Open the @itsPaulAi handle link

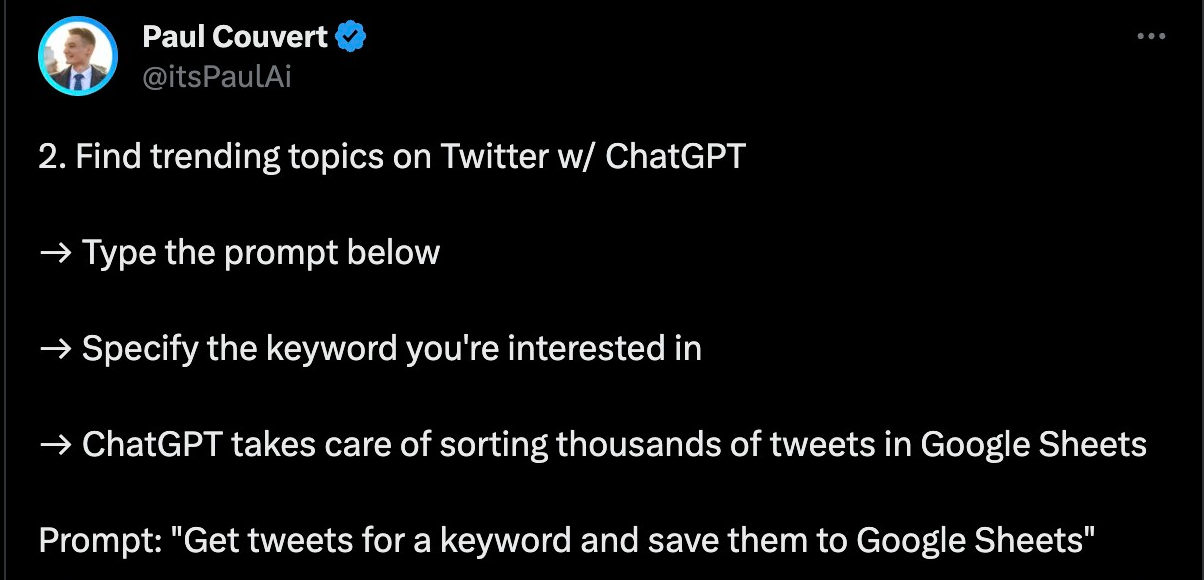coord(217,76)
